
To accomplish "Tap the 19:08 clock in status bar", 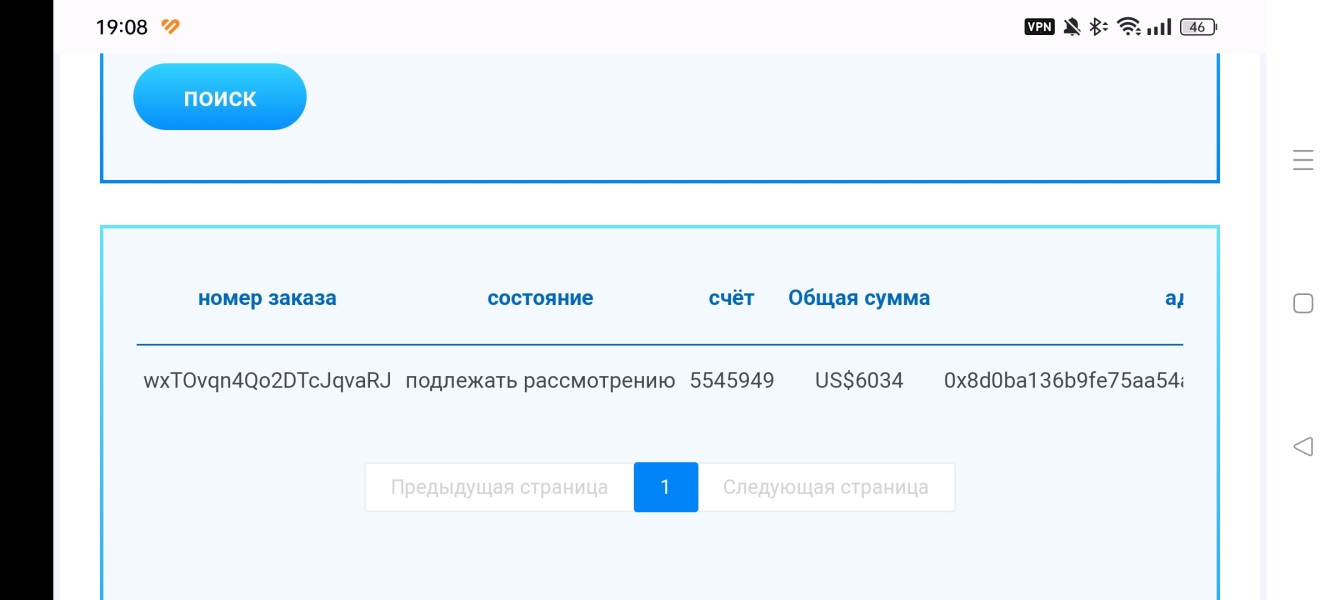I will tap(122, 27).
